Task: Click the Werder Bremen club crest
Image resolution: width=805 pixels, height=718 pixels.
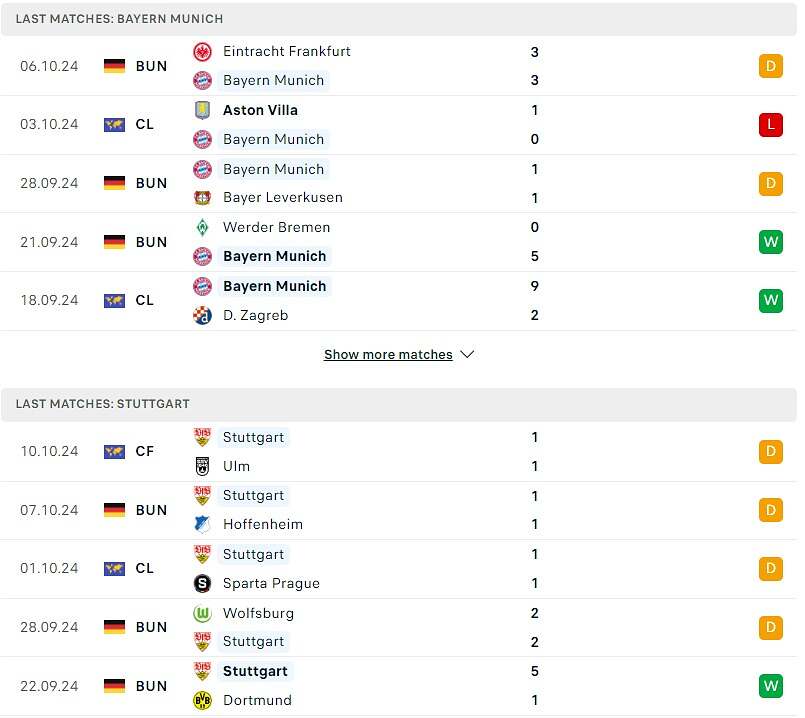Action: (x=203, y=227)
